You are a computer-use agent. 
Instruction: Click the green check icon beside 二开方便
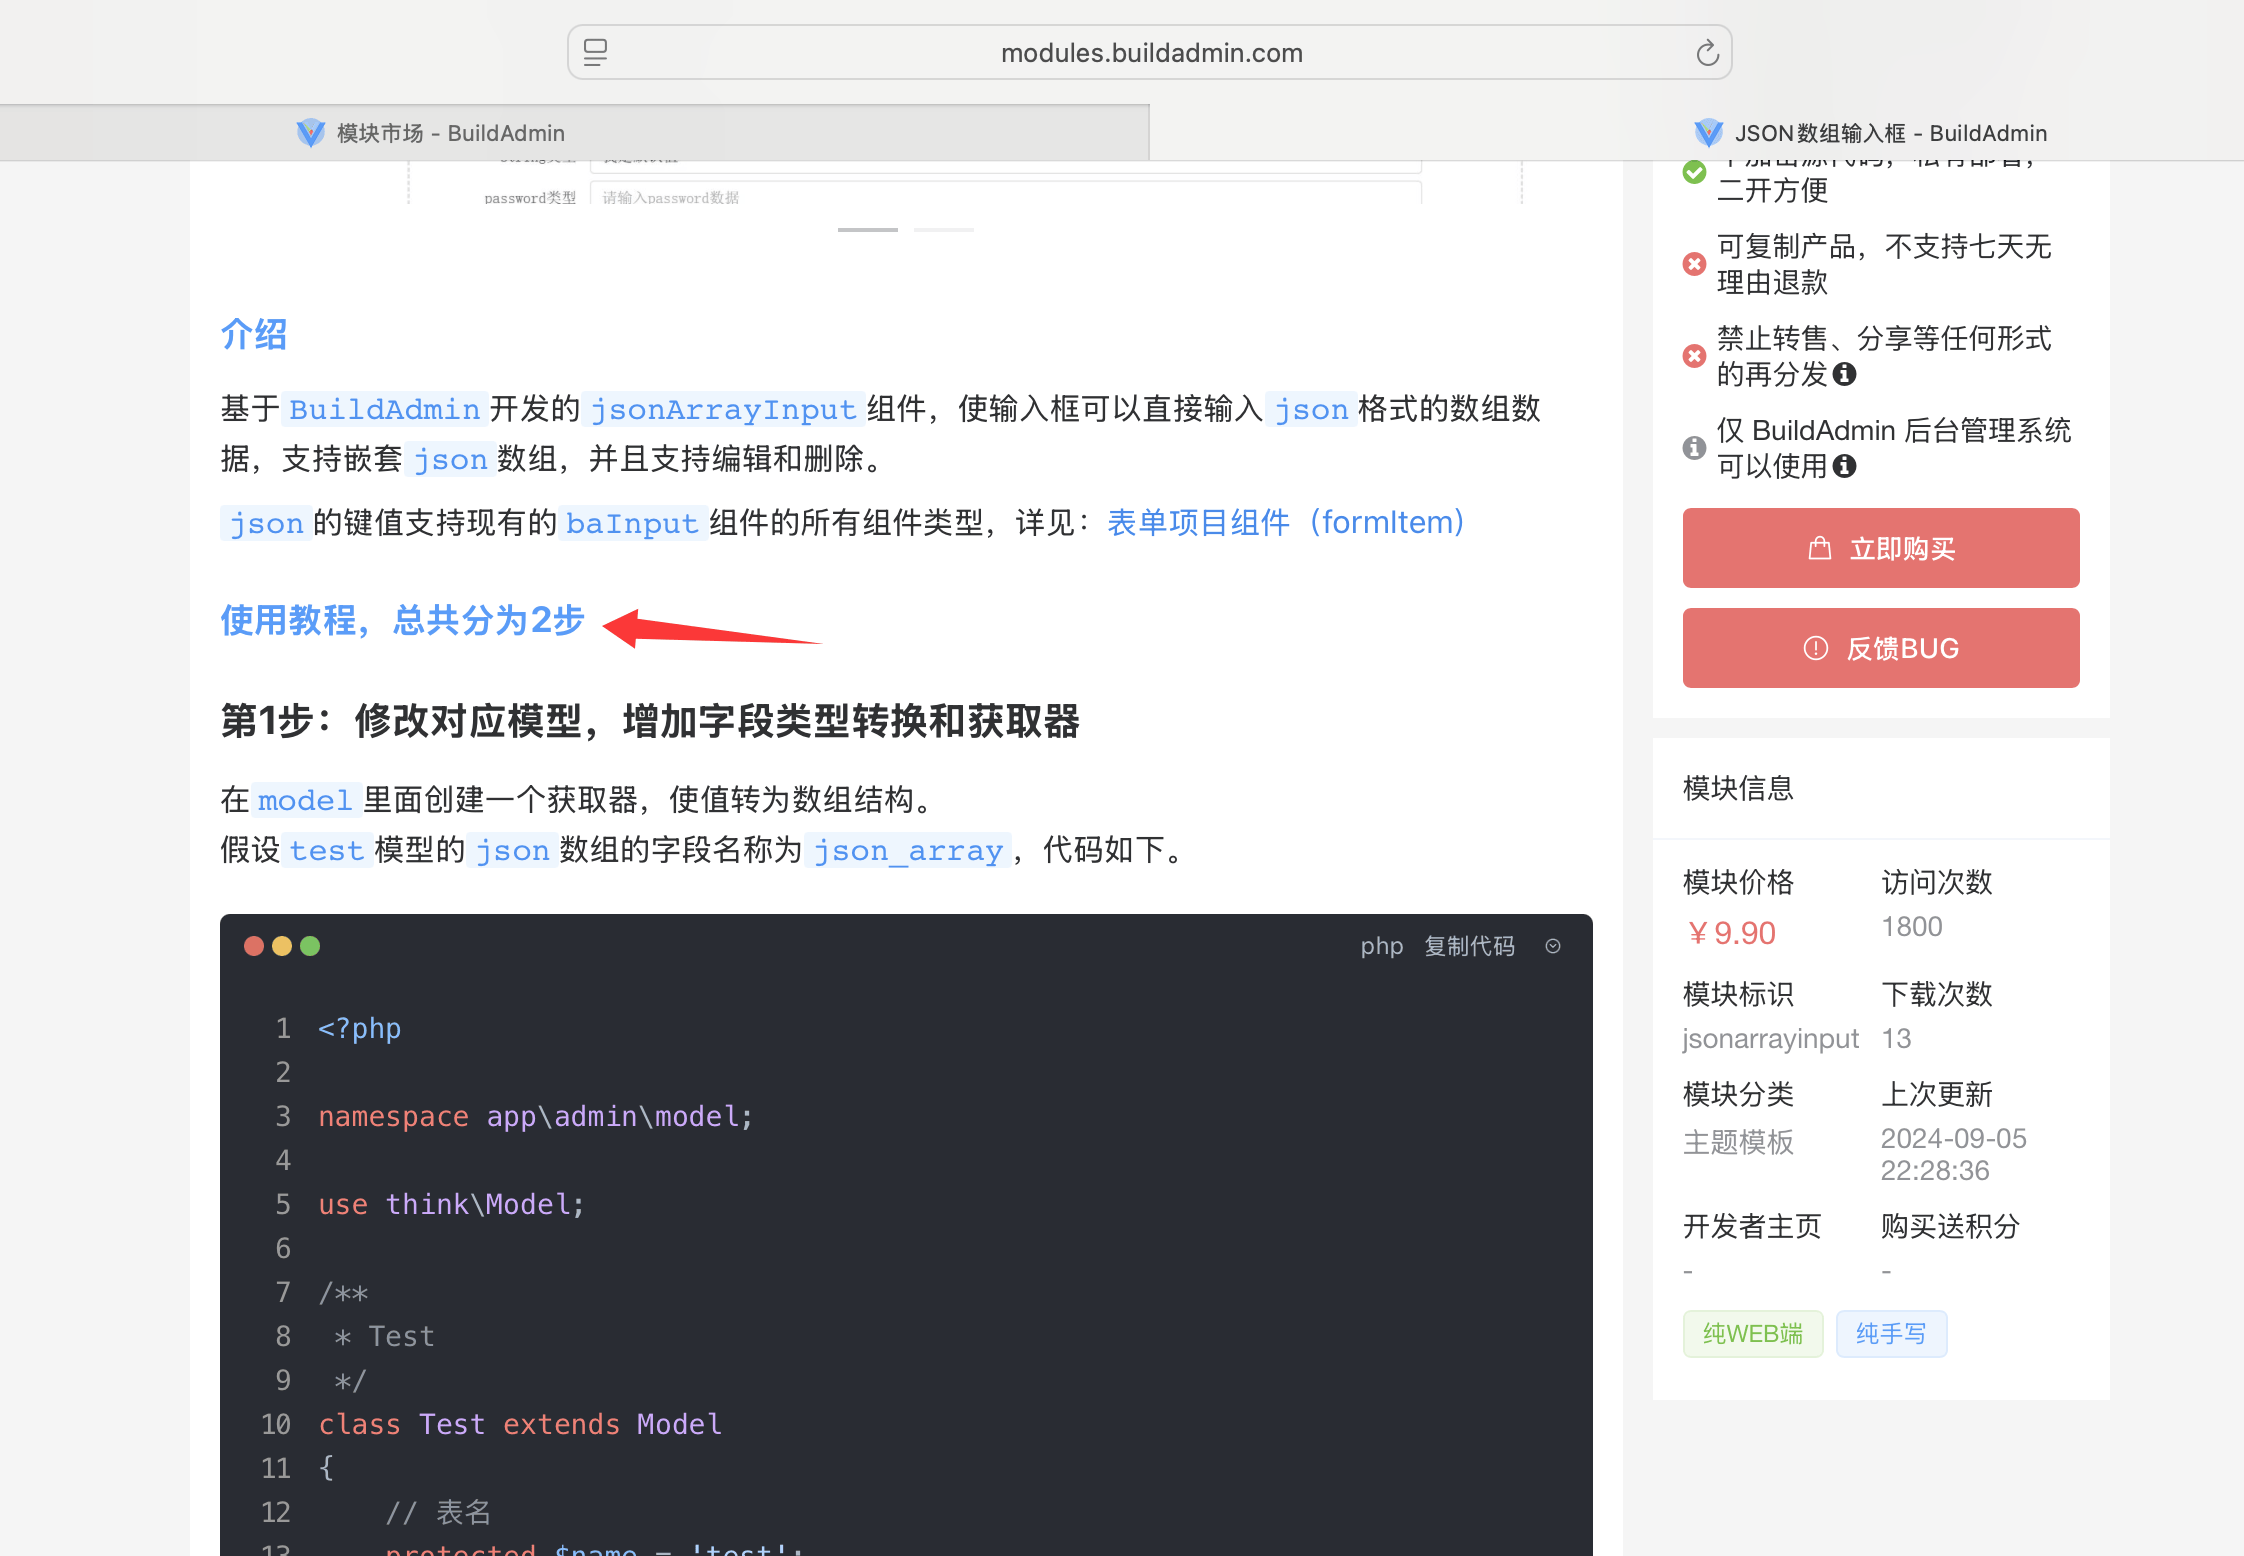(x=1694, y=172)
